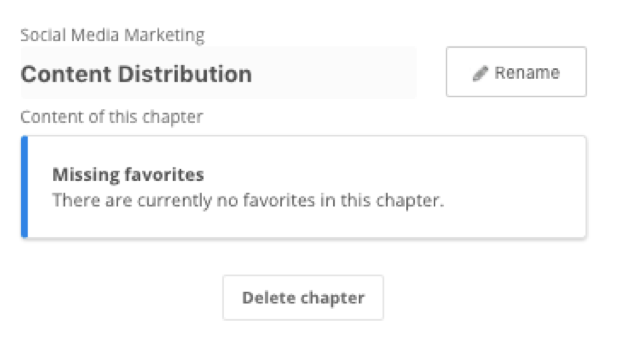The image size is (631, 364).
Task: Click the Rename button
Action: [516, 72]
